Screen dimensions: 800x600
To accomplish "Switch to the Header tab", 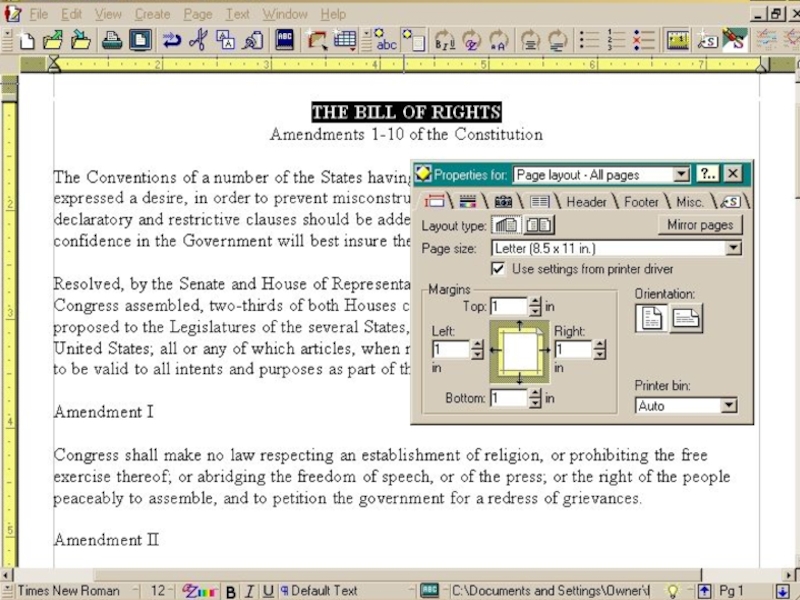I will coord(586,202).
